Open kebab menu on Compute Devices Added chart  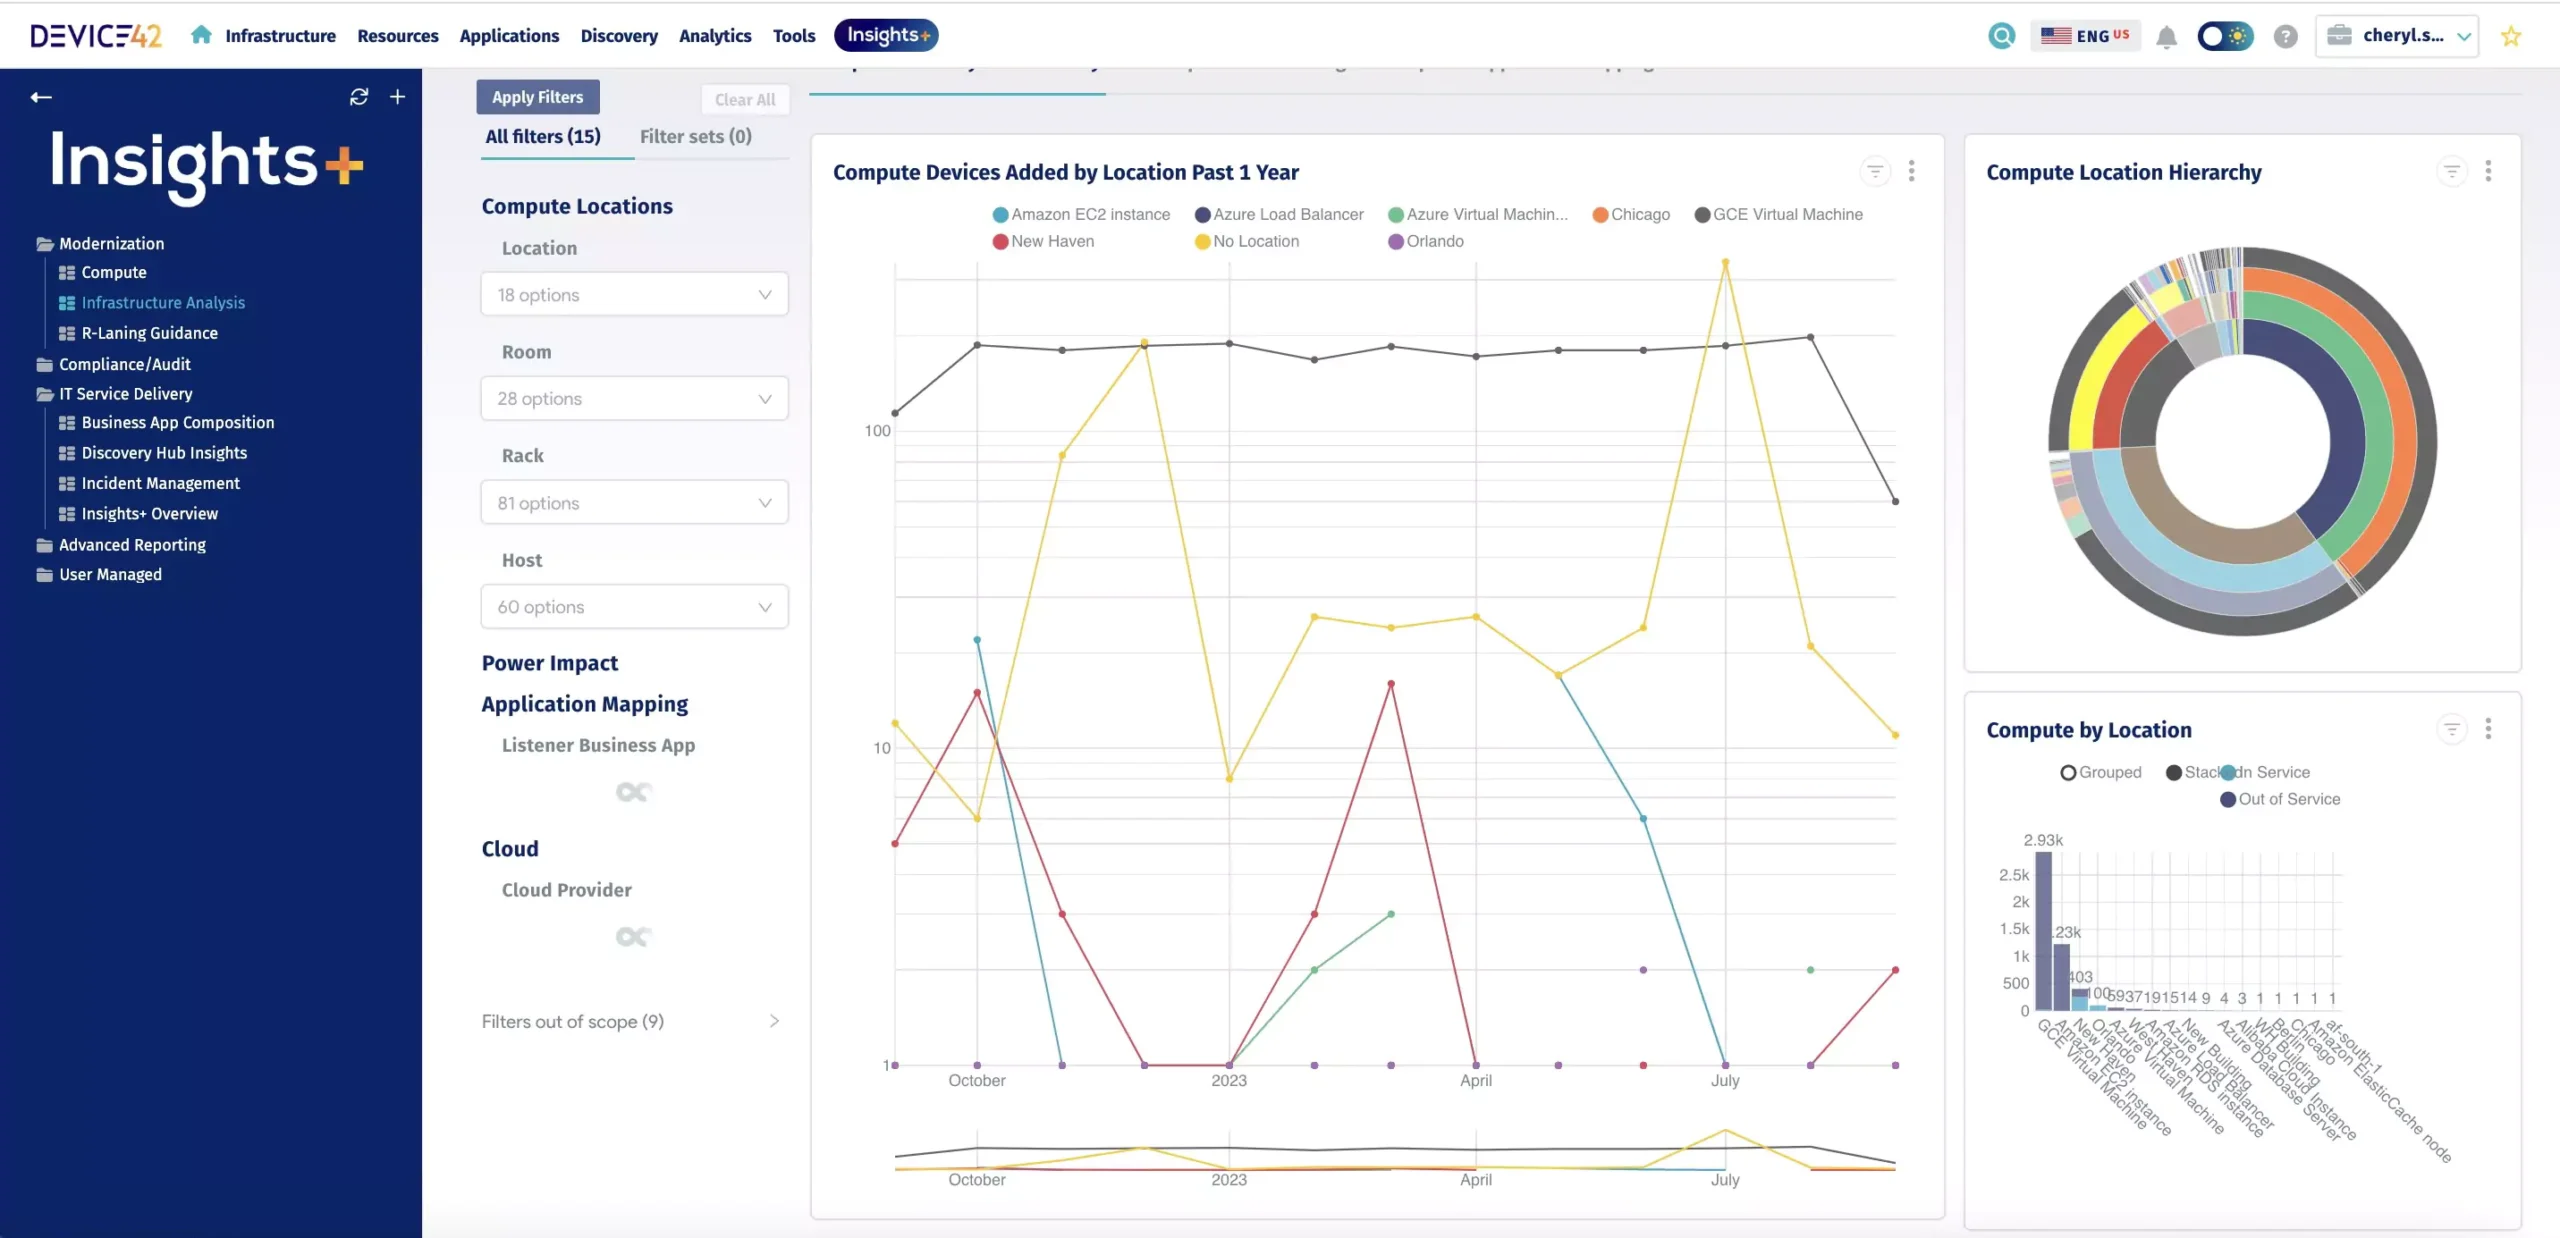point(1911,171)
